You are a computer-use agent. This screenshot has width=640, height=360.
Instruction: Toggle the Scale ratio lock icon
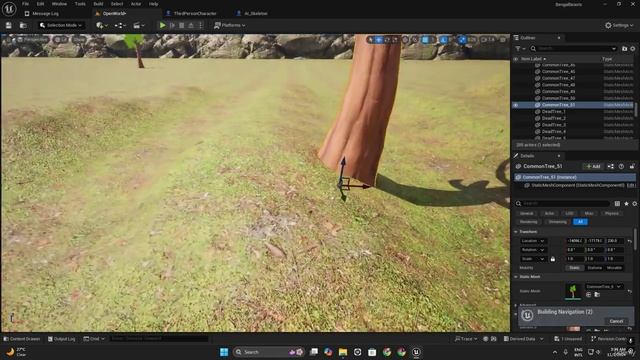coord(553,259)
